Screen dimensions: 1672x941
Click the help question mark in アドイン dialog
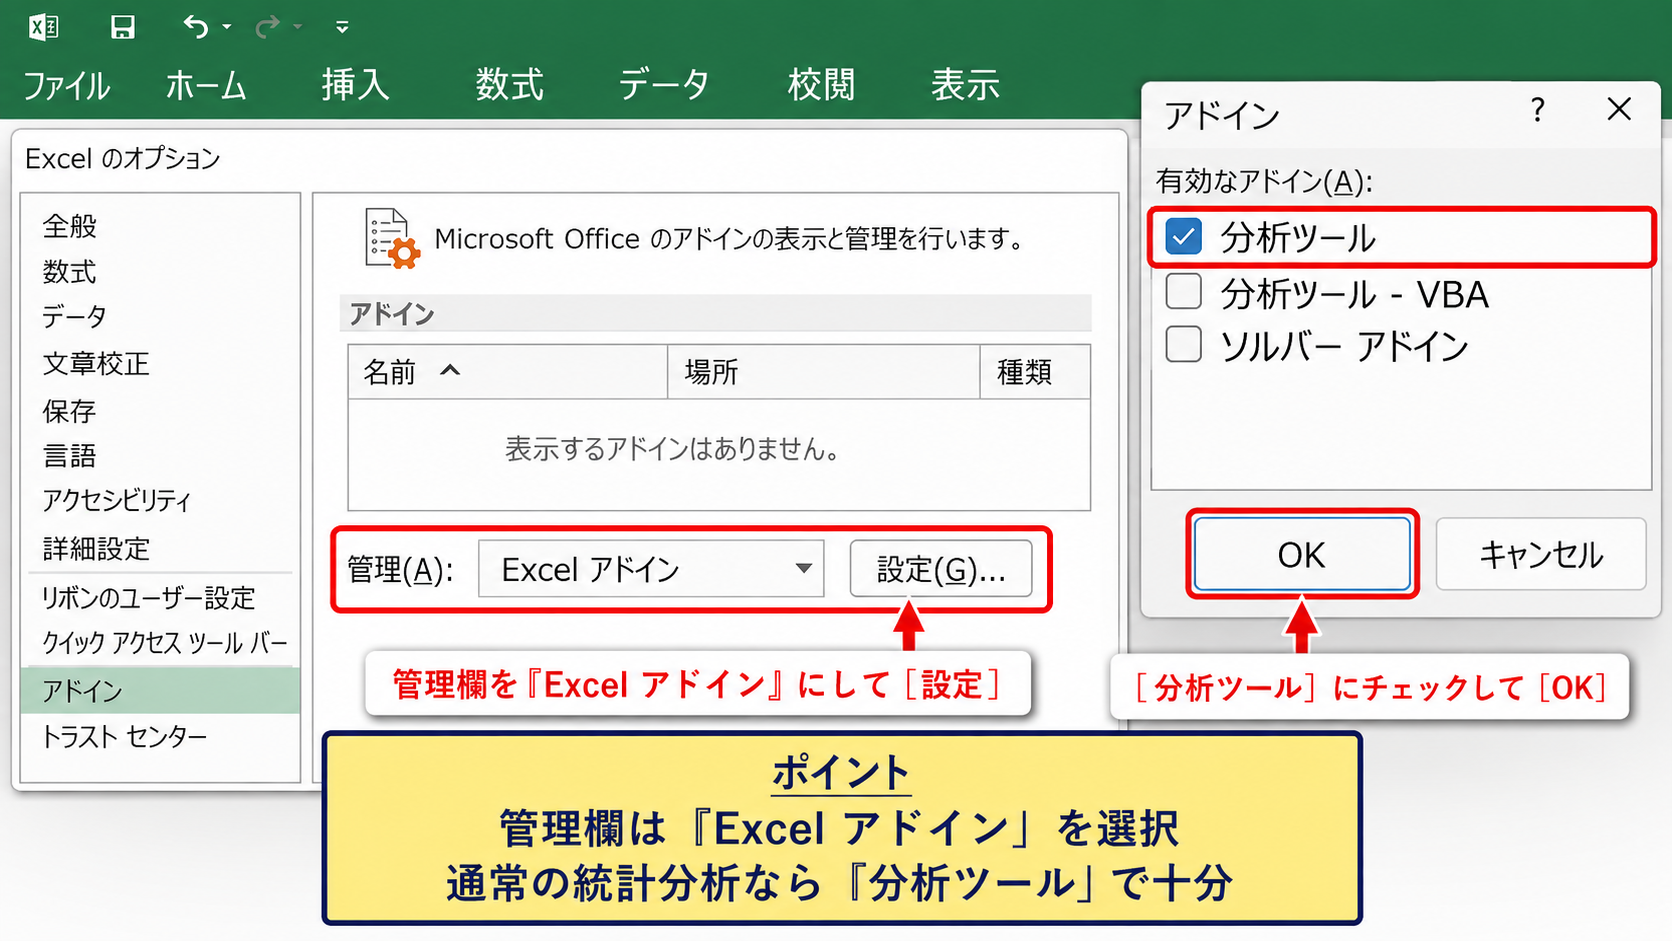tap(1538, 110)
